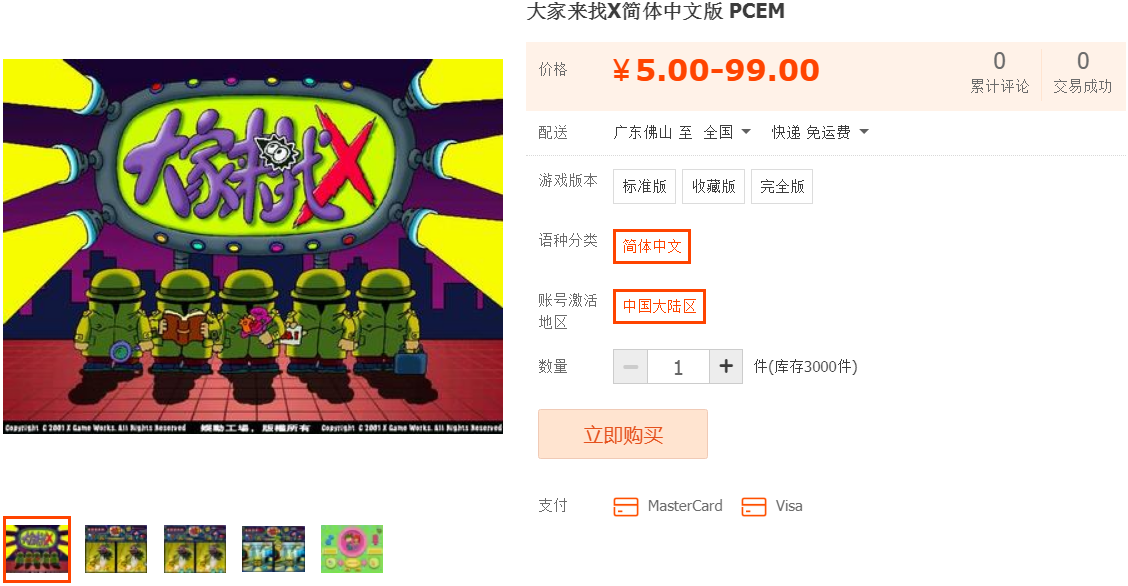1128x586 pixels.
Task: Select the green menu screen thumbnail
Action: (352, 549)
